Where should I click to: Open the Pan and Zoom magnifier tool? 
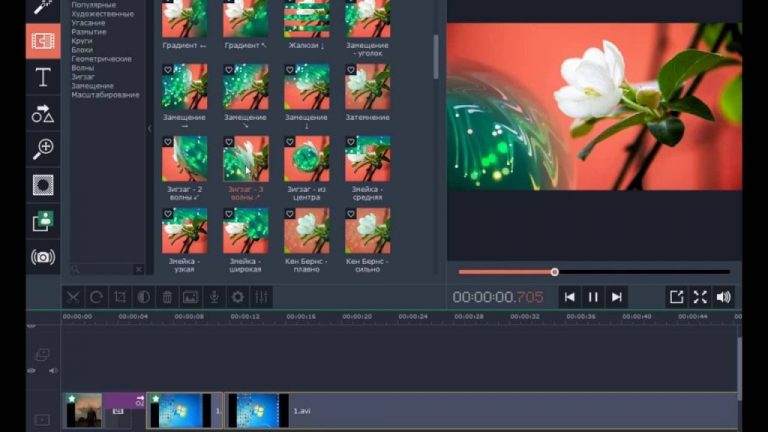pos(43,149)
